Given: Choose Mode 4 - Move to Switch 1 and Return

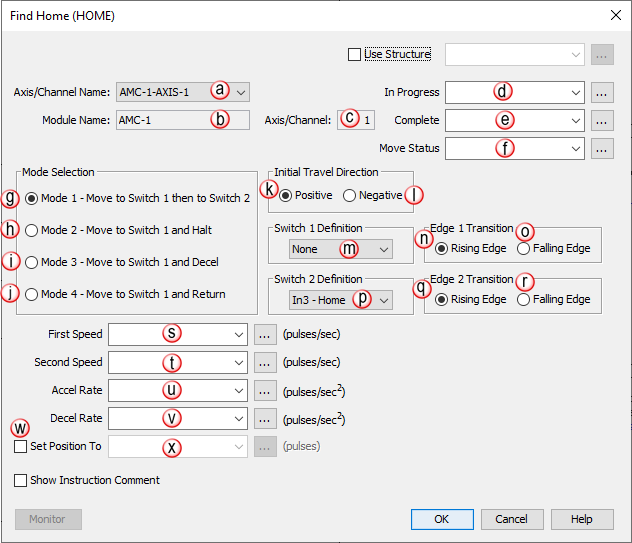Looking at the screenshot, I should click(x=33, y=295).
